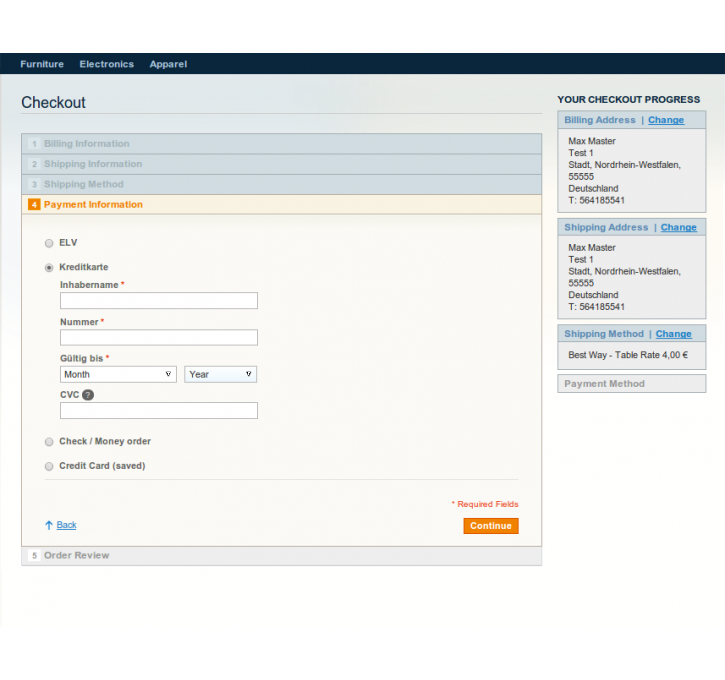Expand the Billing Information step
This screenshot has width=725, height=680.
pos(282,144)
